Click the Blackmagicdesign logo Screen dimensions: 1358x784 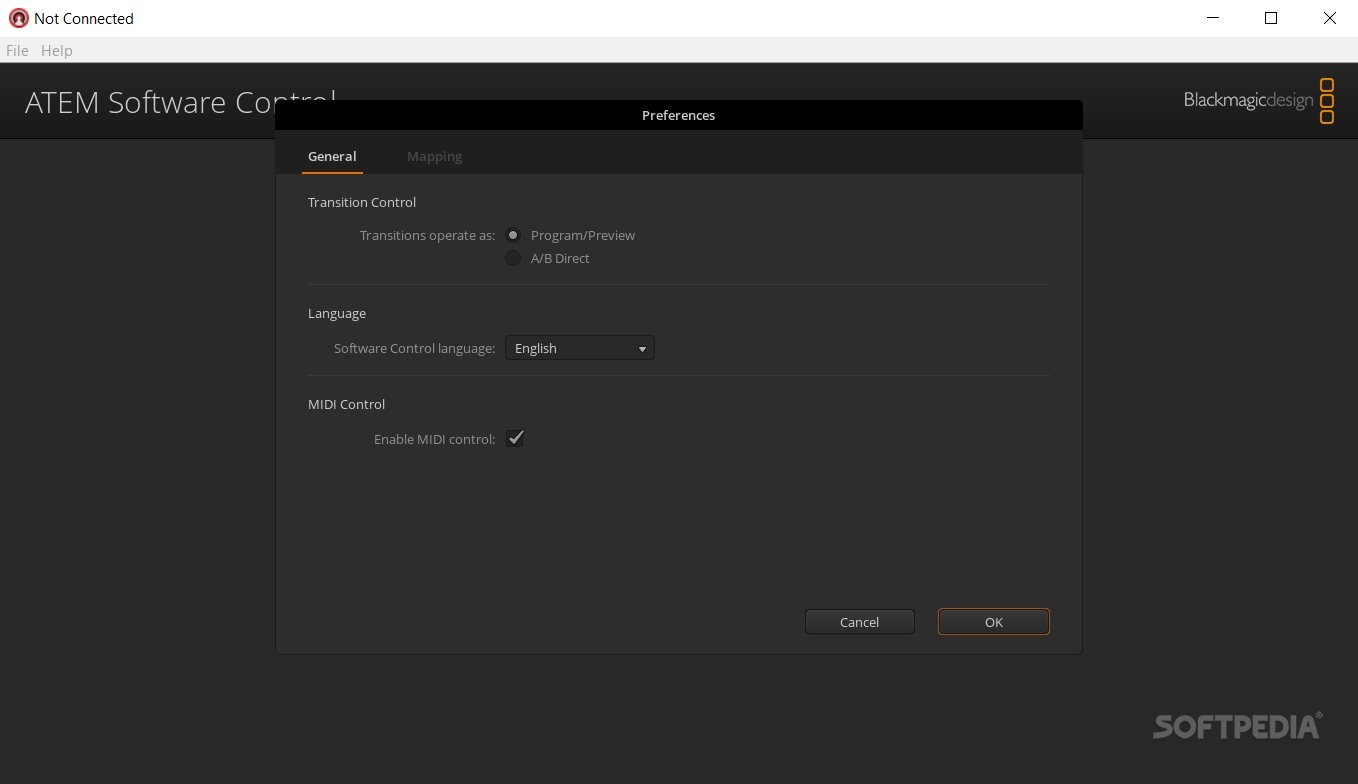(x=1259, y=100)
